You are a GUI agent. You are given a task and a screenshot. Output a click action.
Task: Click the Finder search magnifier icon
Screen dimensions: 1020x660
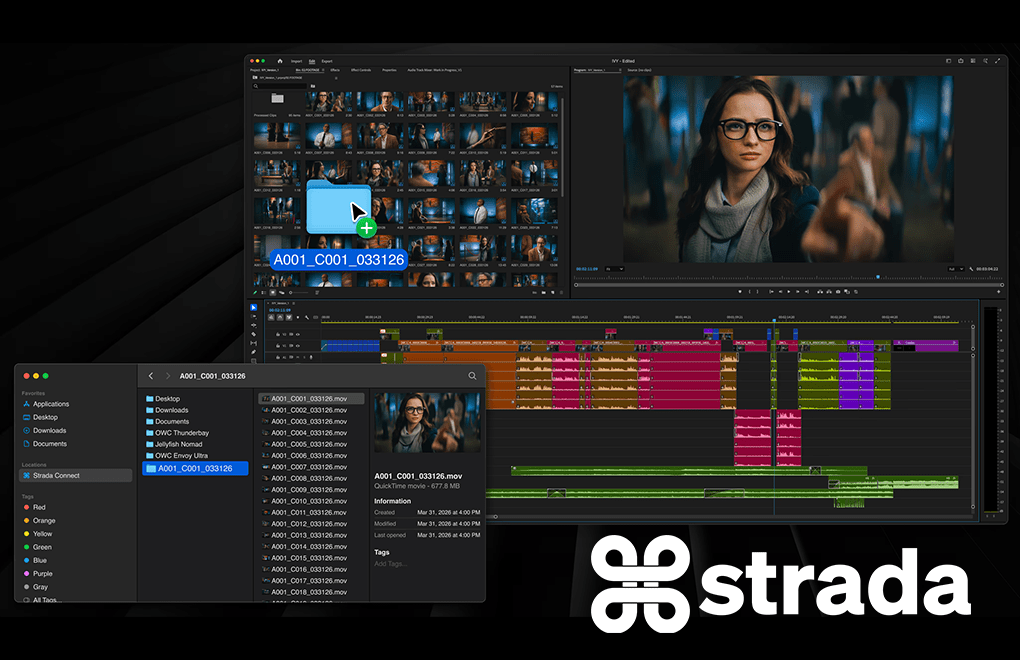click(x=472, y=376)
